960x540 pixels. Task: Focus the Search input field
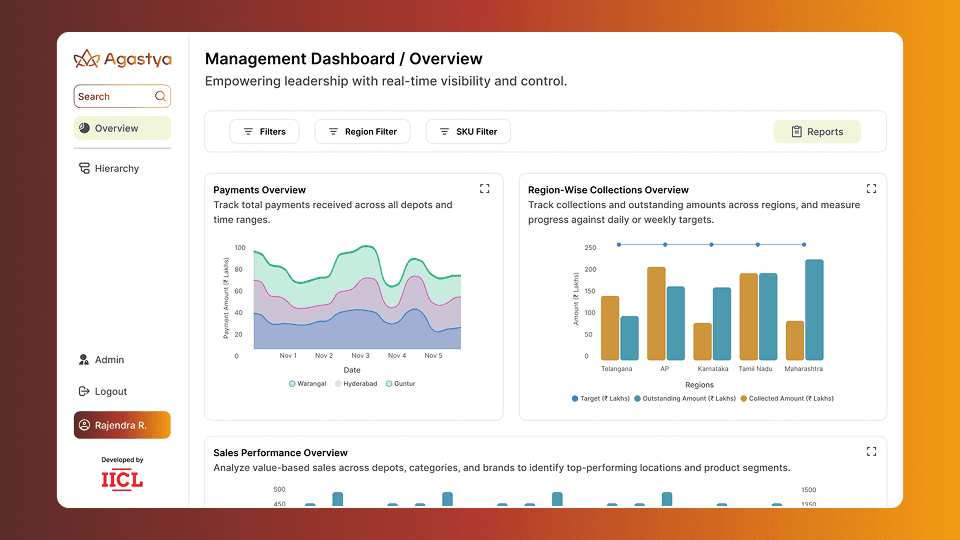click(x=112, y=97)
